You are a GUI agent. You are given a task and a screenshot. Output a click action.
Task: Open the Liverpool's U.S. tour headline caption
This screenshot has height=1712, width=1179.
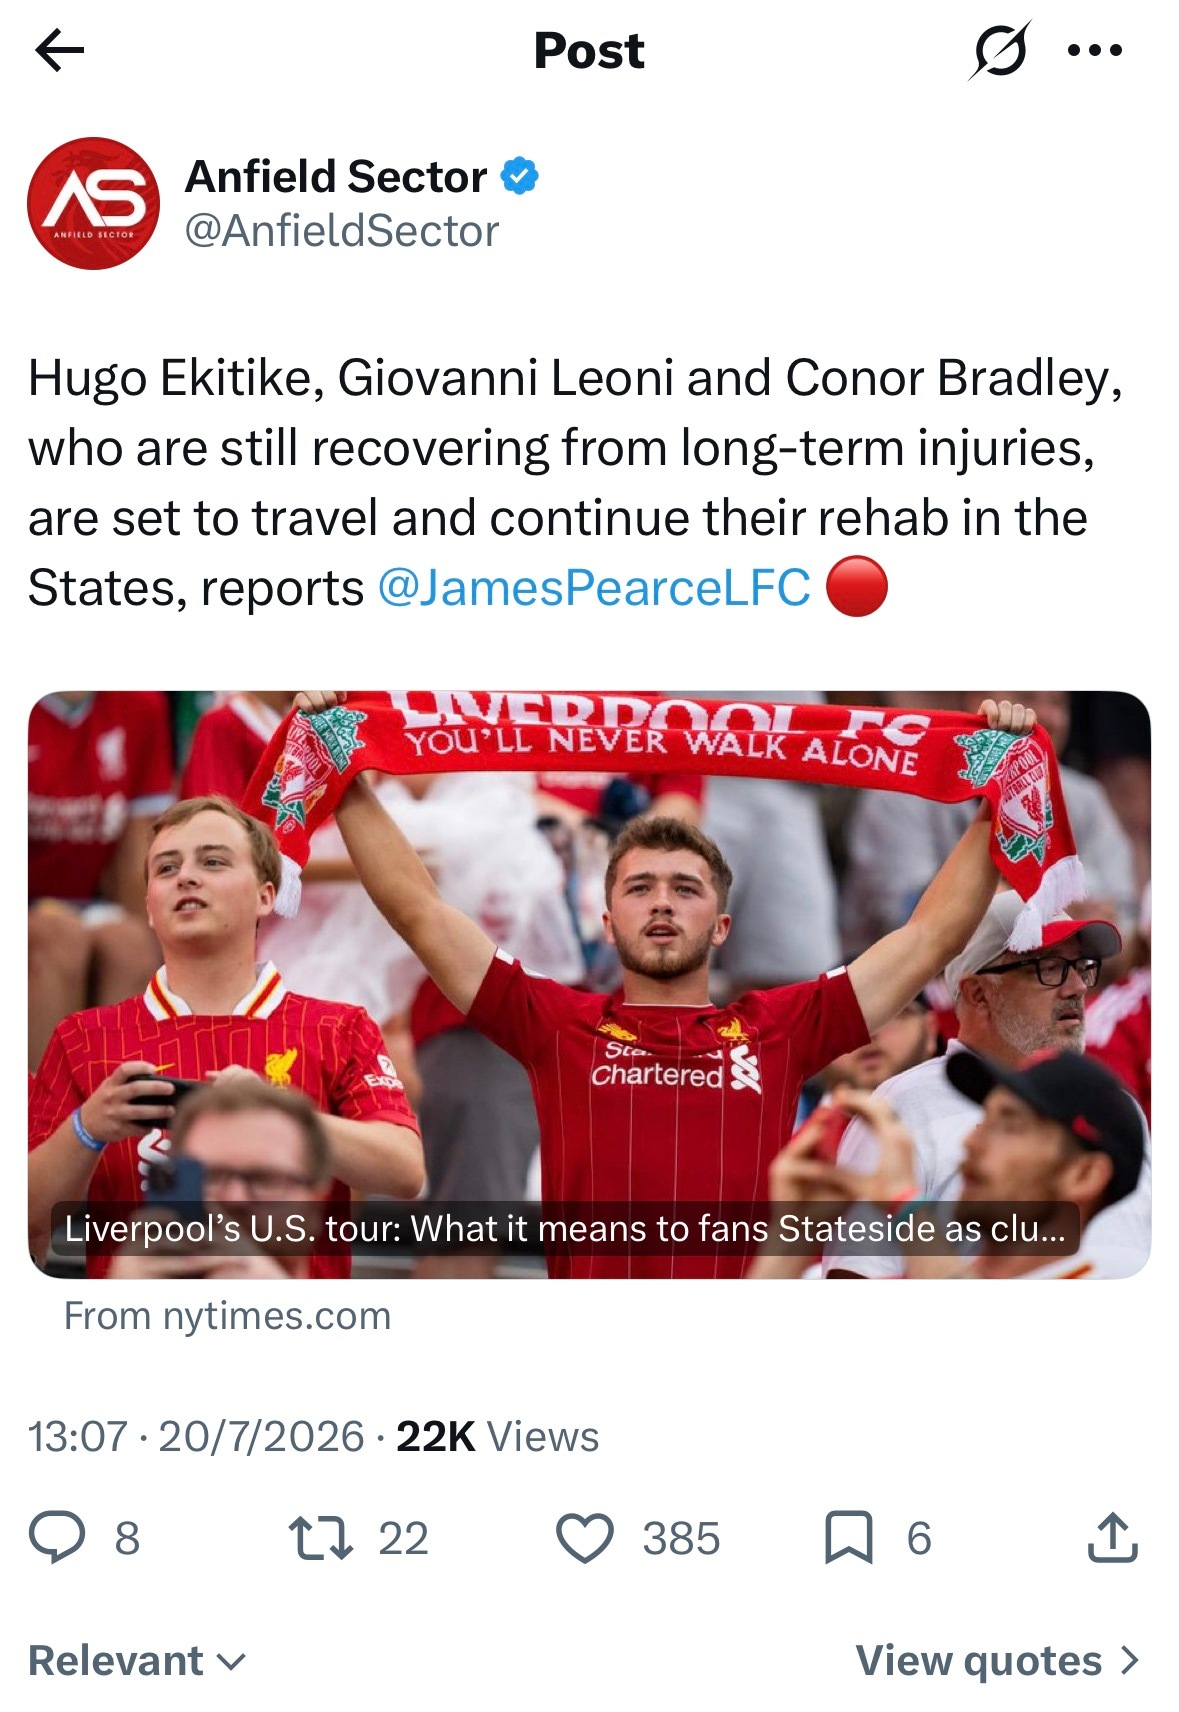pyautogui.click(x=565, y=1228)
